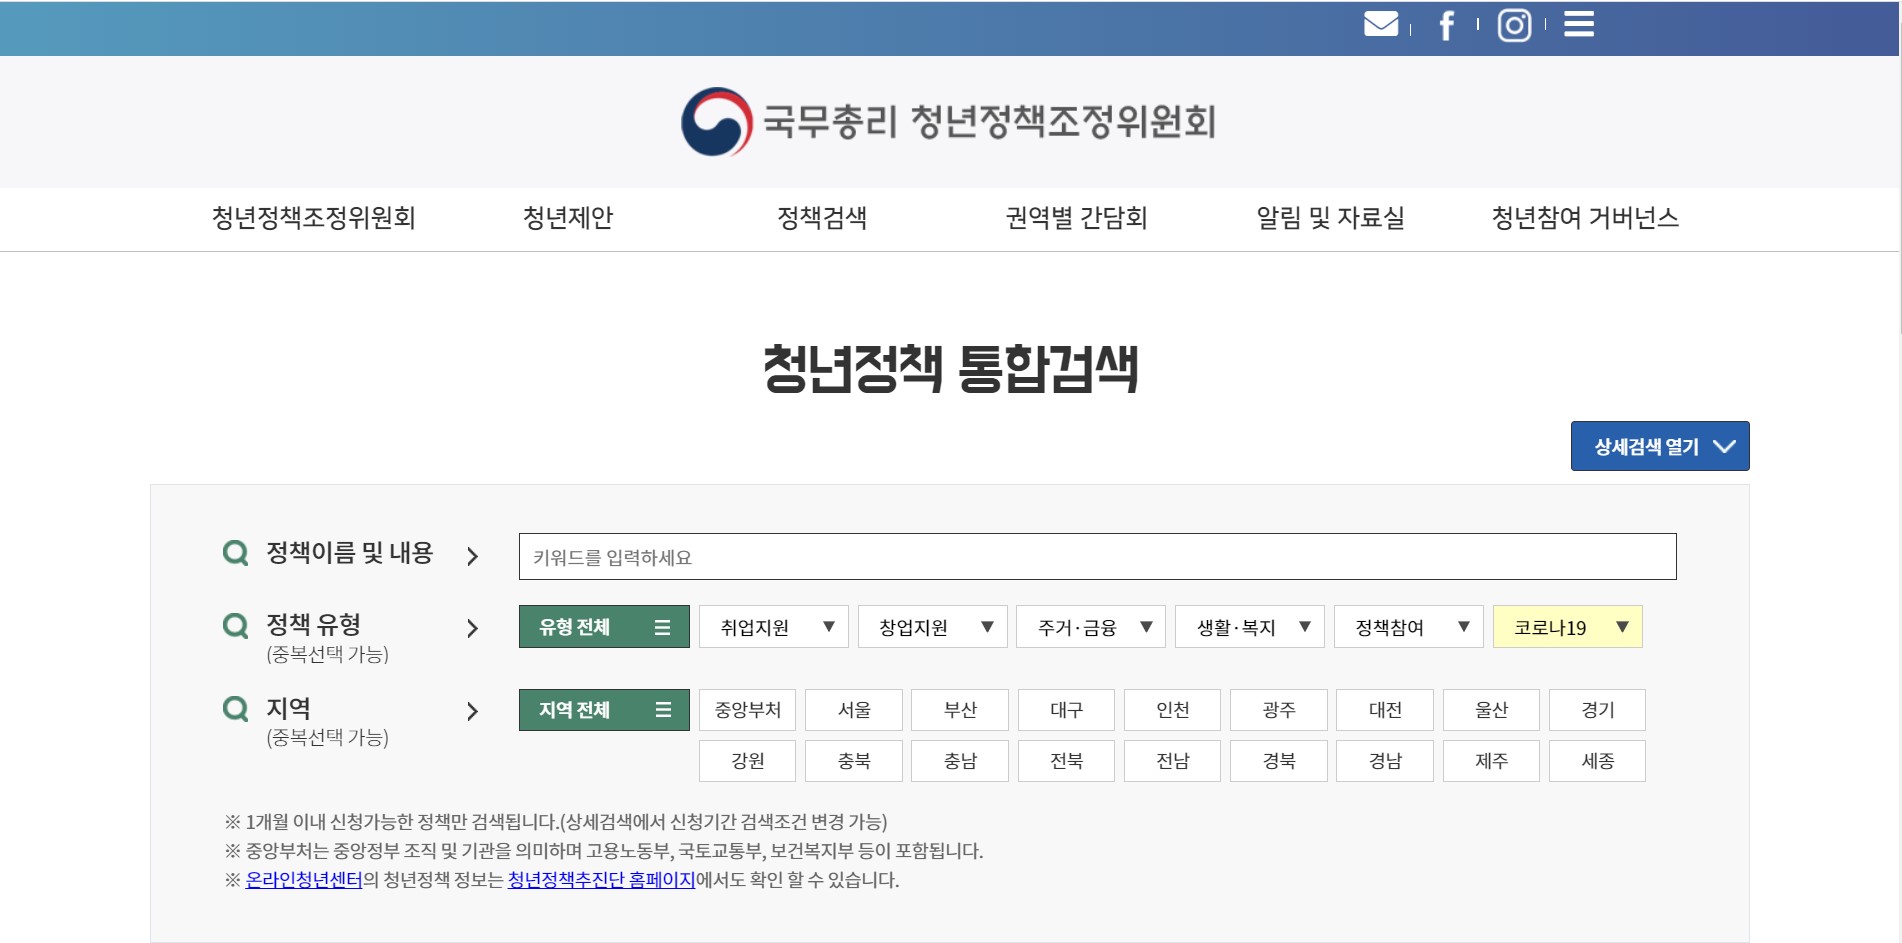Click the 청년정책 통합검색 heading
The image size is (1902, 943).
[x=950, y=369]
